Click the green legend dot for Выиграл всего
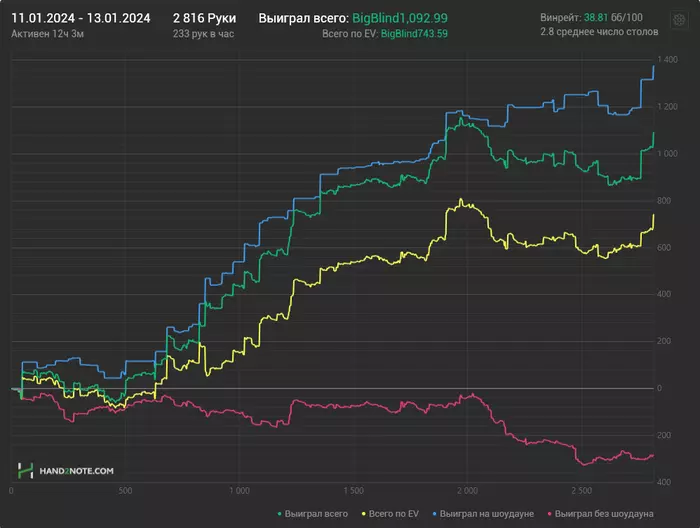Image resolution: width=700 pixels, height=528 pixels. point(279,514)
